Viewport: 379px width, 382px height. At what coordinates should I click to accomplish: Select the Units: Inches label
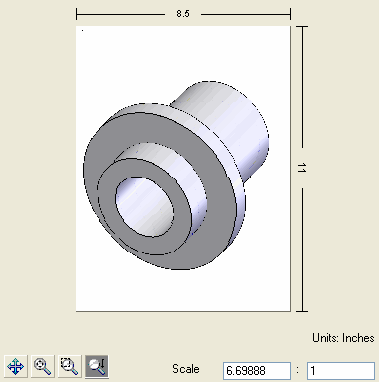[343, 338]
